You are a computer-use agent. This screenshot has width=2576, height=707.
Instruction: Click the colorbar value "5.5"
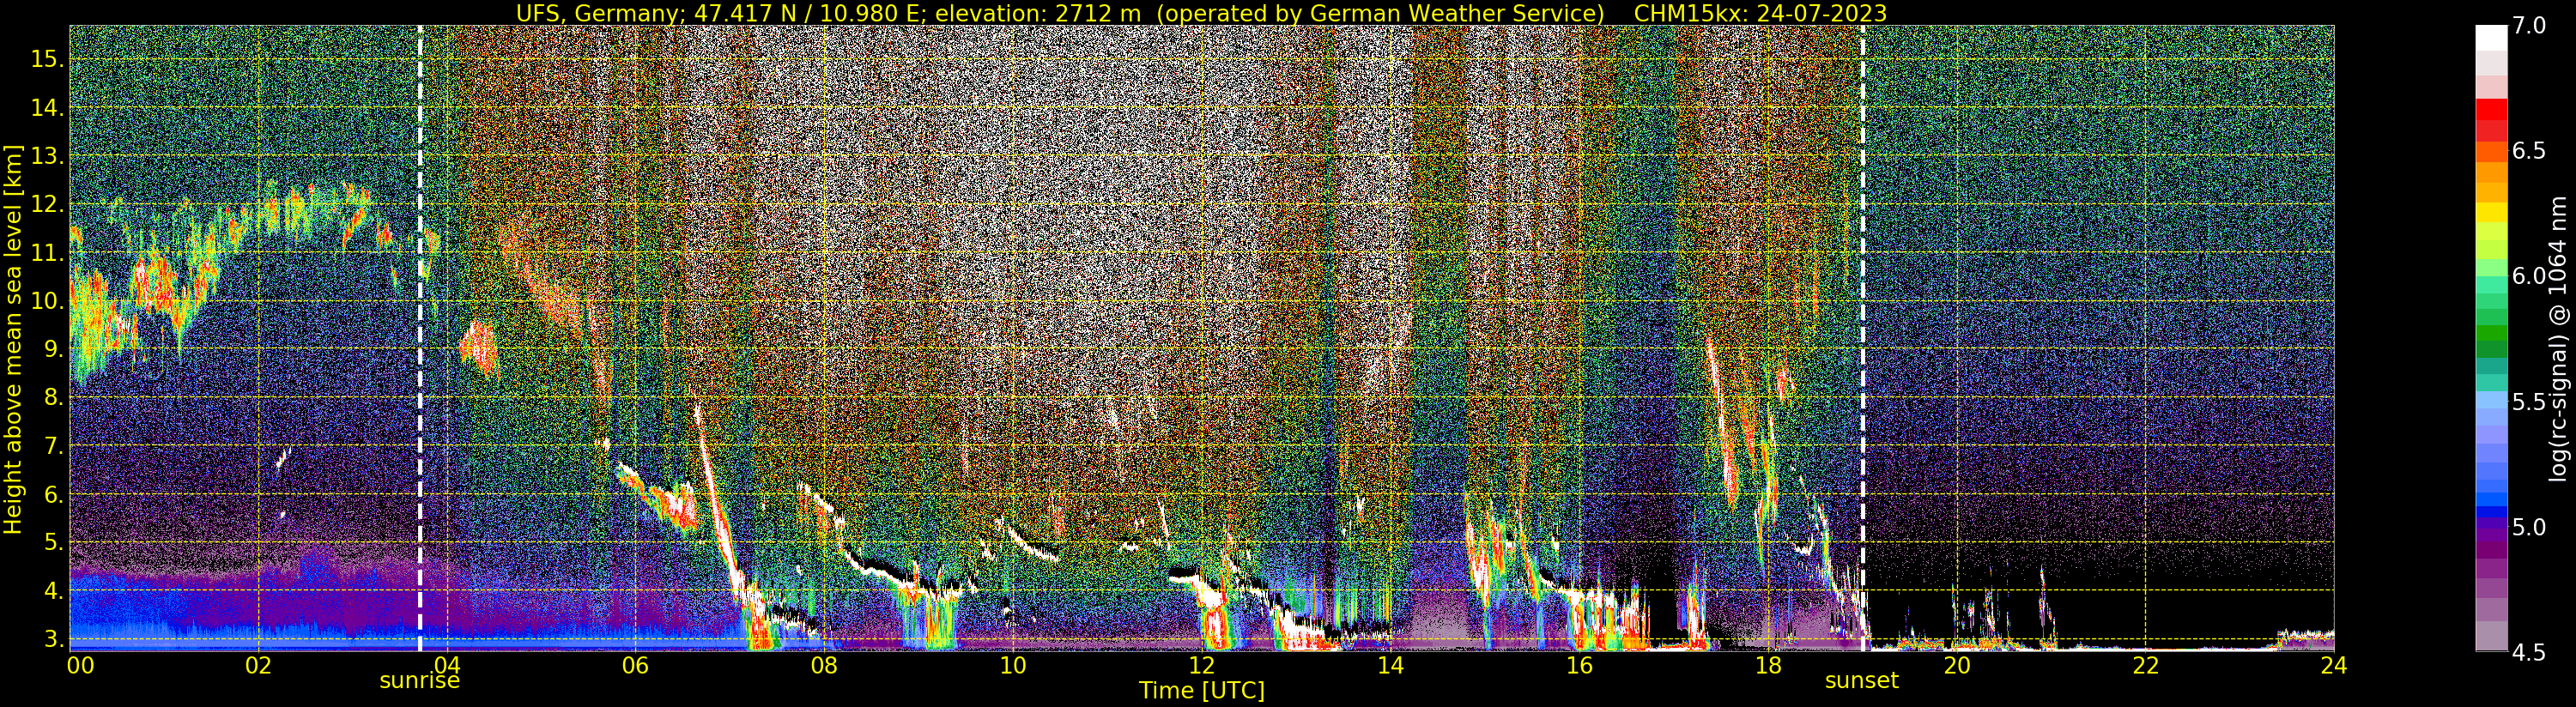2529,401
